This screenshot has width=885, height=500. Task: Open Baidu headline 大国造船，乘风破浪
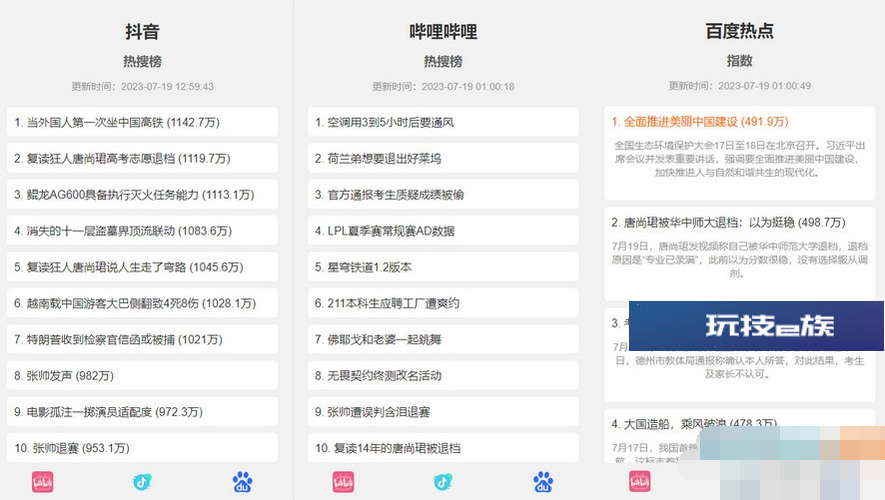click(x=694, y=424)
